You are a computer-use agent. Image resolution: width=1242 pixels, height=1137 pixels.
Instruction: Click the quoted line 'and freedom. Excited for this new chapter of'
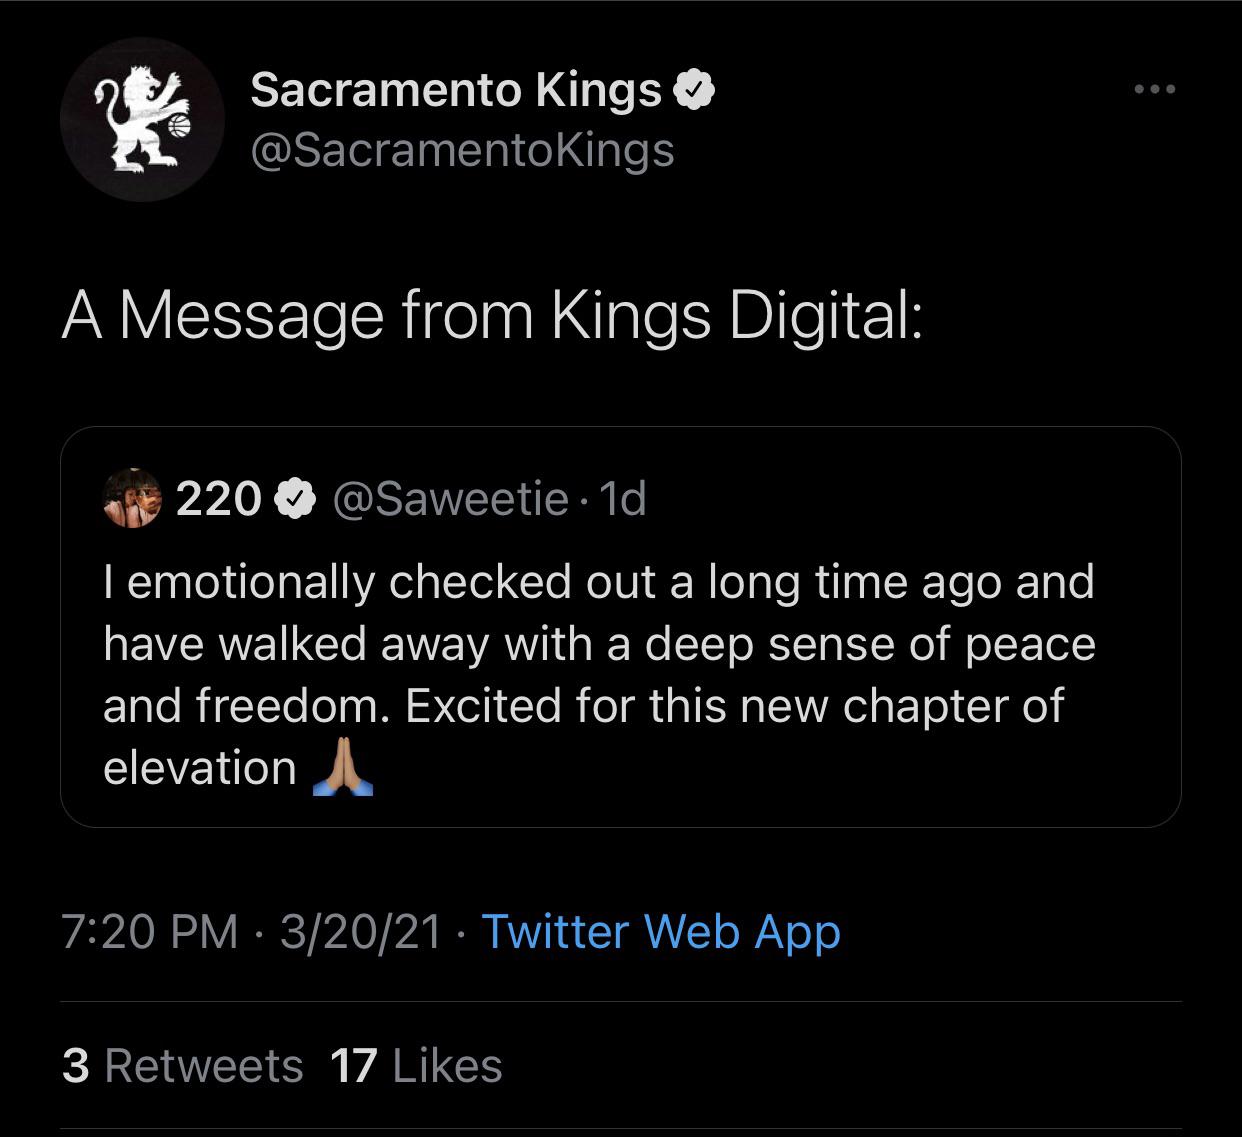coord(583,707)
